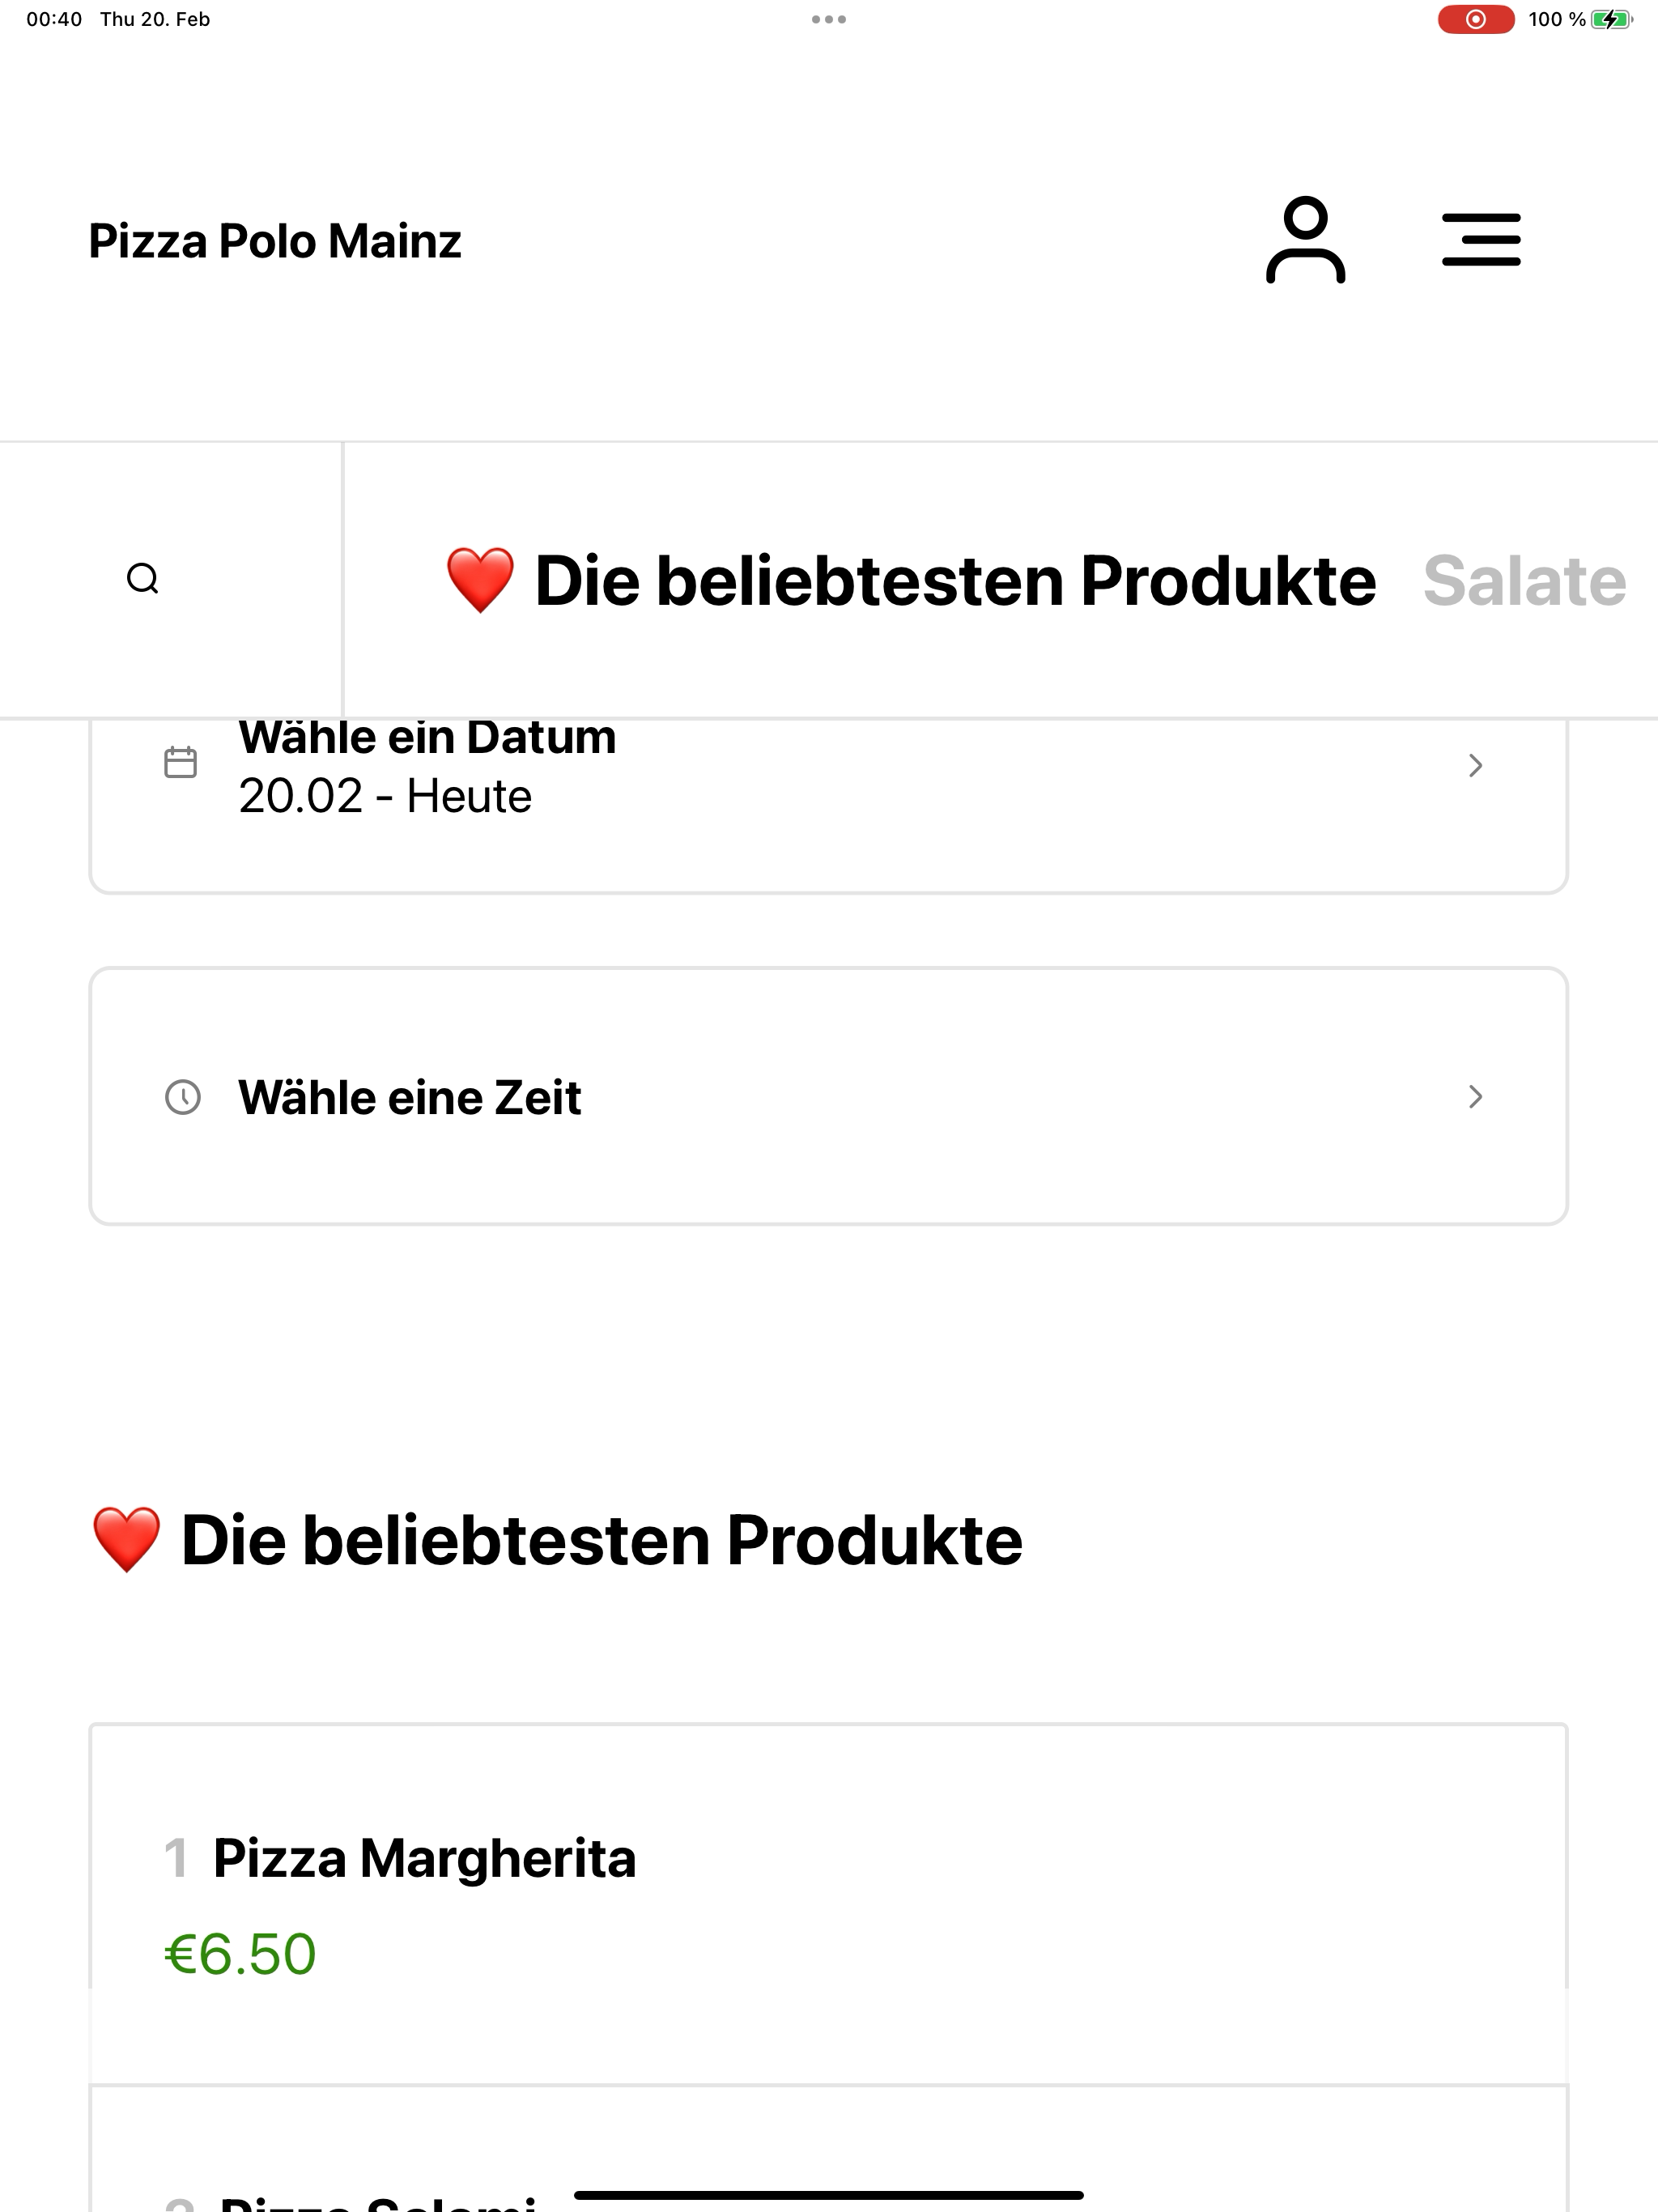Tap the clock icon beside Wähle eine Zeit
The height and width of the screenshot is (2212, 1658).
tap(183, 1097)
